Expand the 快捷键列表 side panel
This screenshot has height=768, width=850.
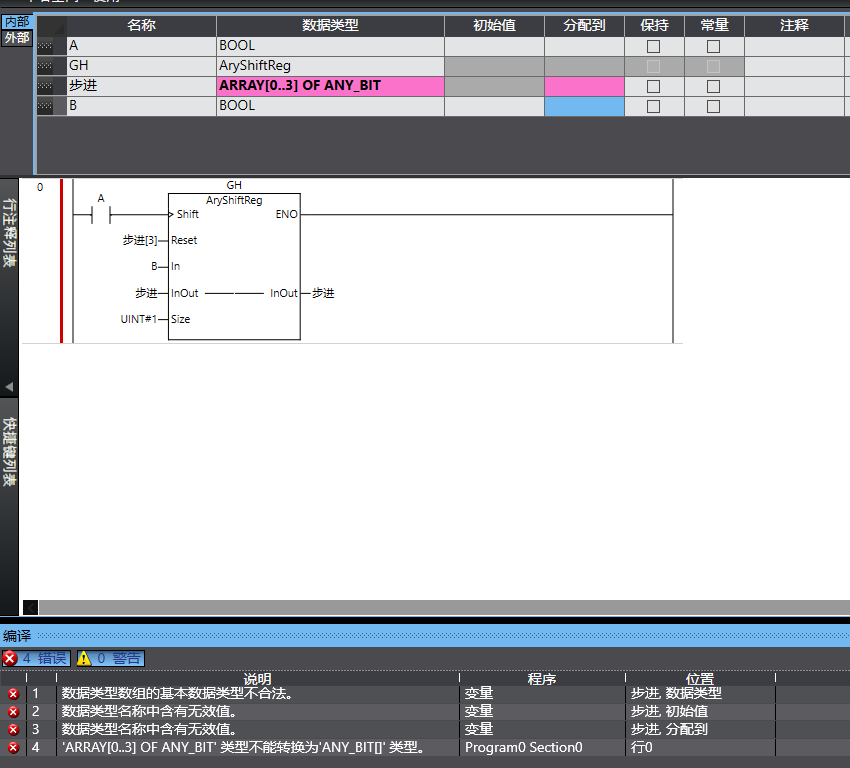(9, 450)
